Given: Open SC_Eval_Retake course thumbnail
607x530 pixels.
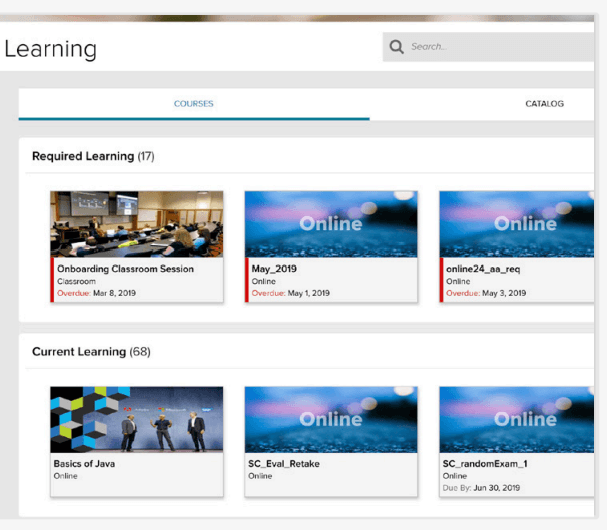Looking at the screenshot, I should 331,420.
